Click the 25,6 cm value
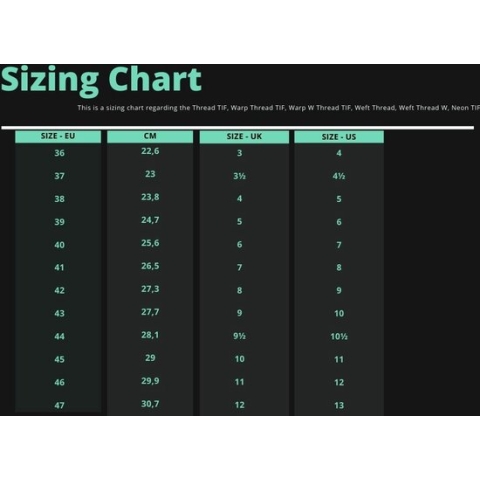The width and height of the screenshot is (480, 480). coord(150,243)
